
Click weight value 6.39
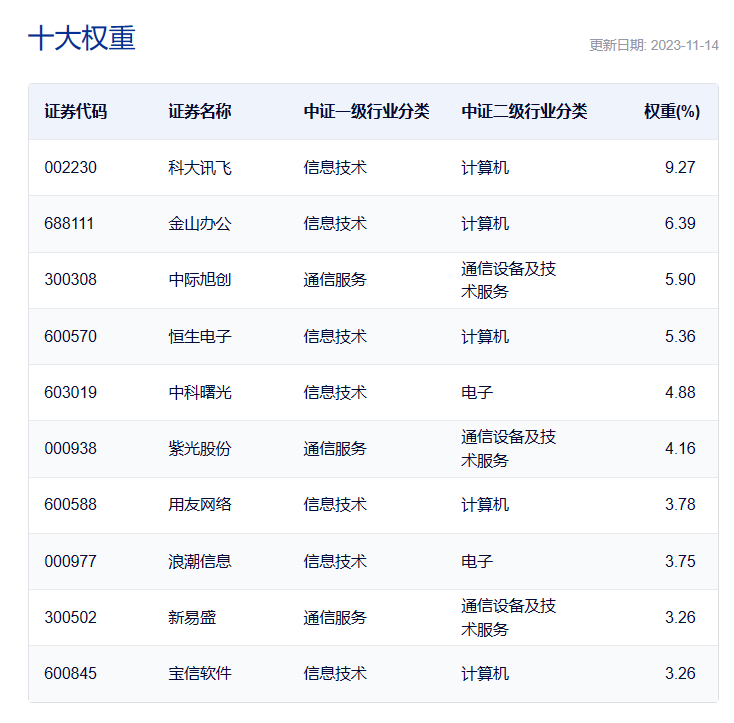click(680, 223)
